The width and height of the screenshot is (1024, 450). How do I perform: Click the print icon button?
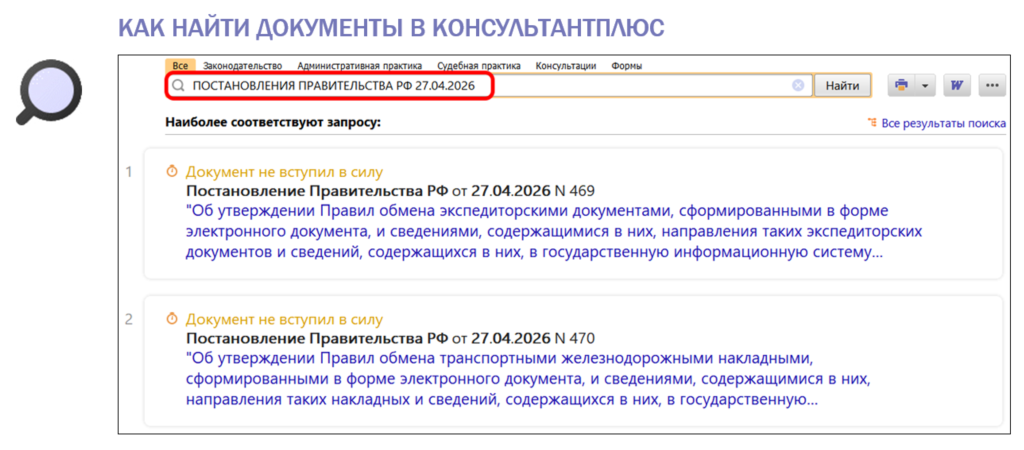pyautogui.click(x=902, y=86)
